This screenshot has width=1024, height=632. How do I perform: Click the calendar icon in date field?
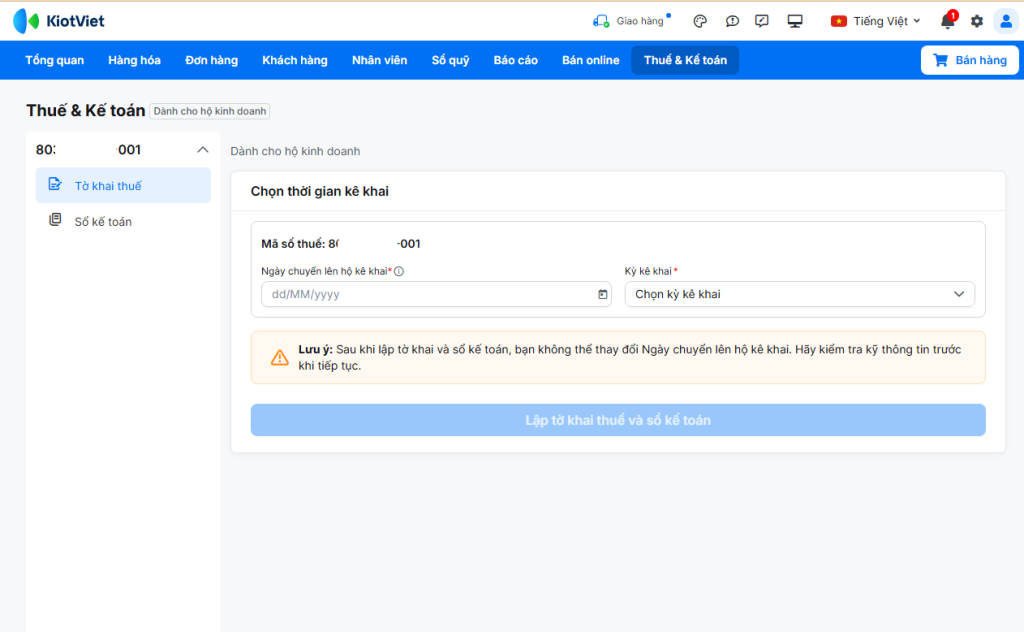click(x=602, y=294)
